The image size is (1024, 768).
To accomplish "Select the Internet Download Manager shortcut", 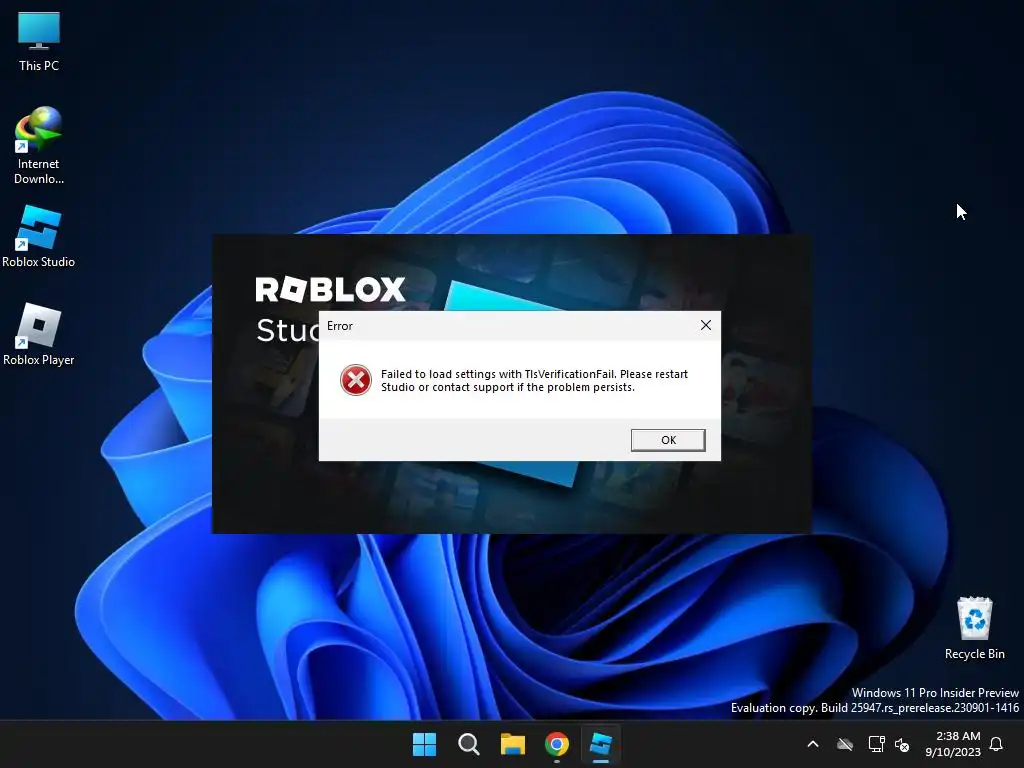I will (39, 145).
